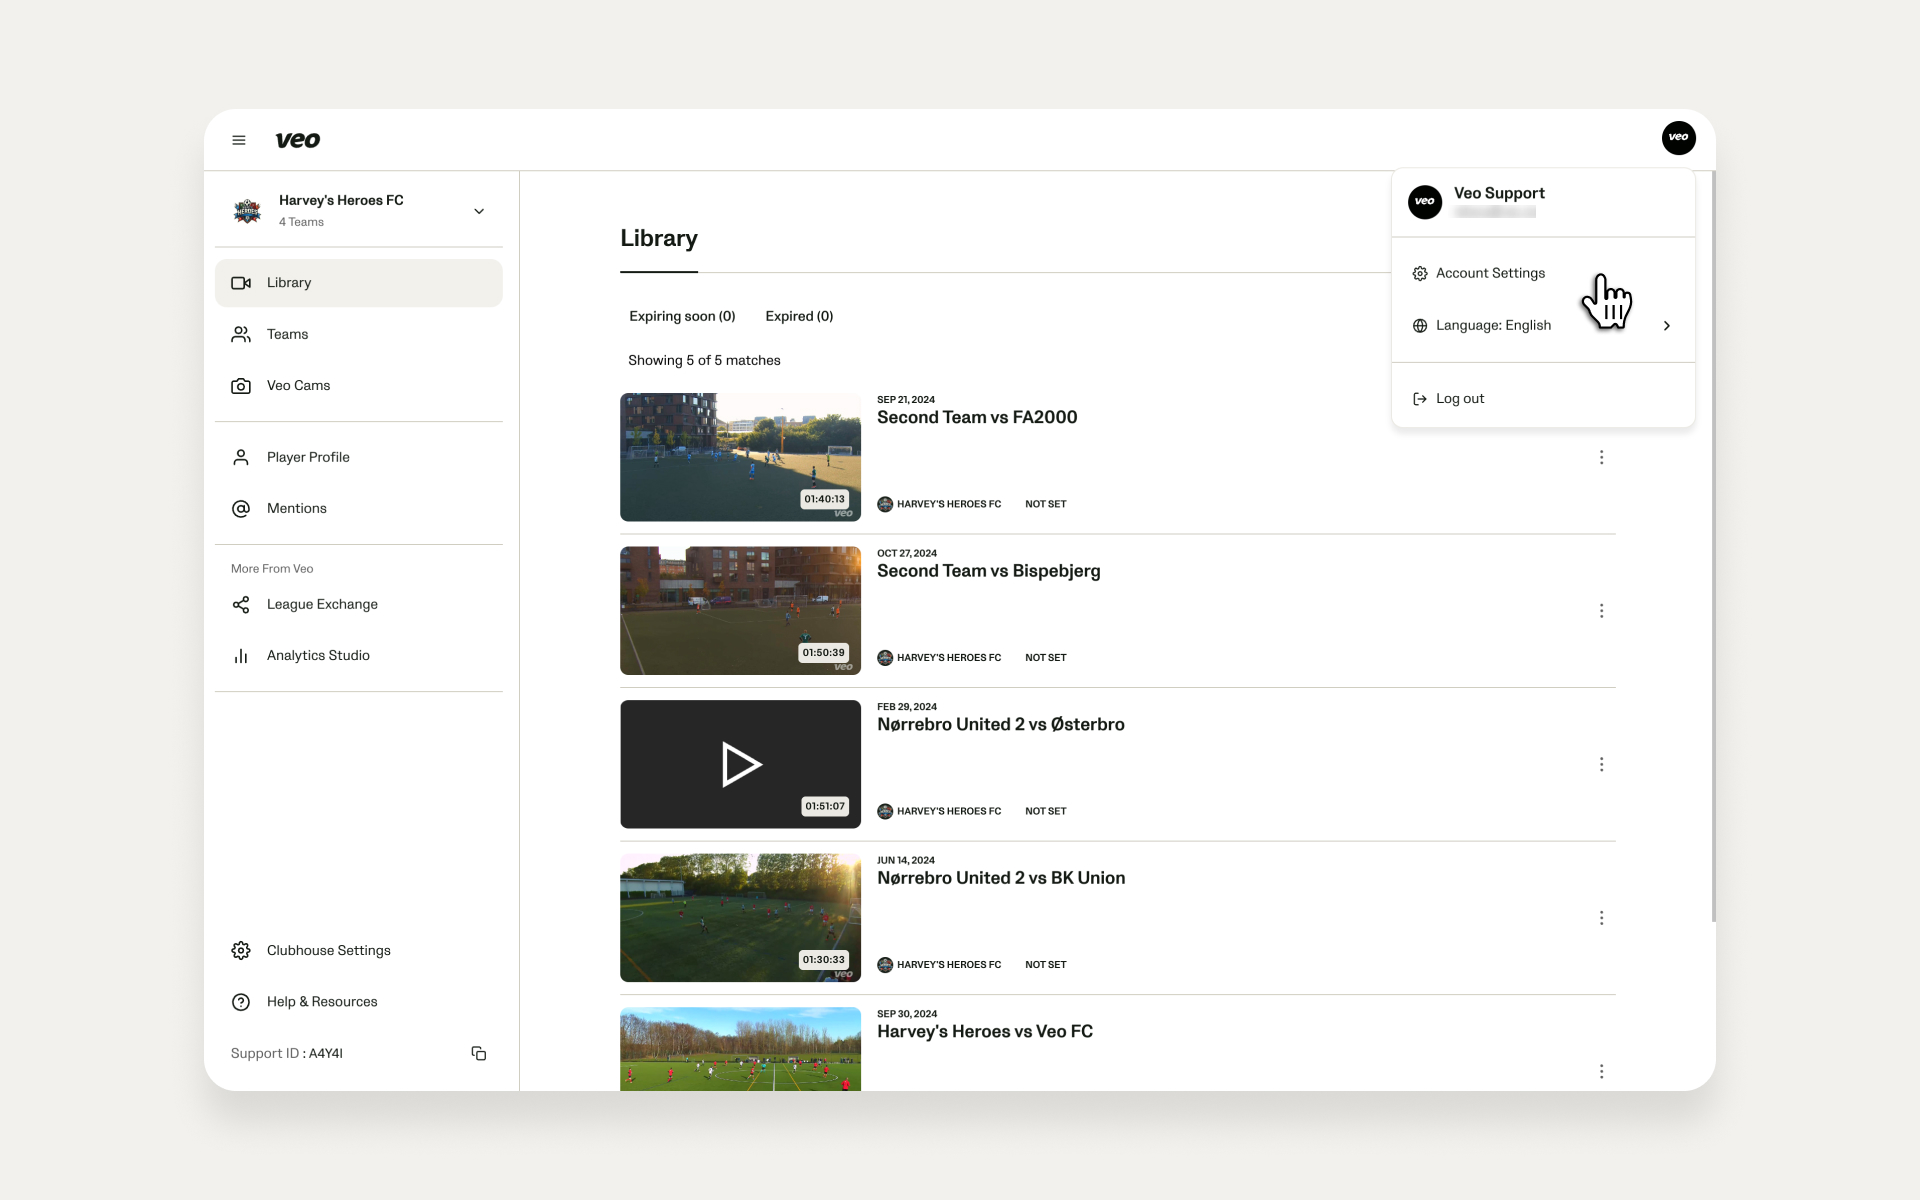Screen dimensions: 1920x1200
Task: Log out from the profile menu
Action: [x=1543, y=399]
